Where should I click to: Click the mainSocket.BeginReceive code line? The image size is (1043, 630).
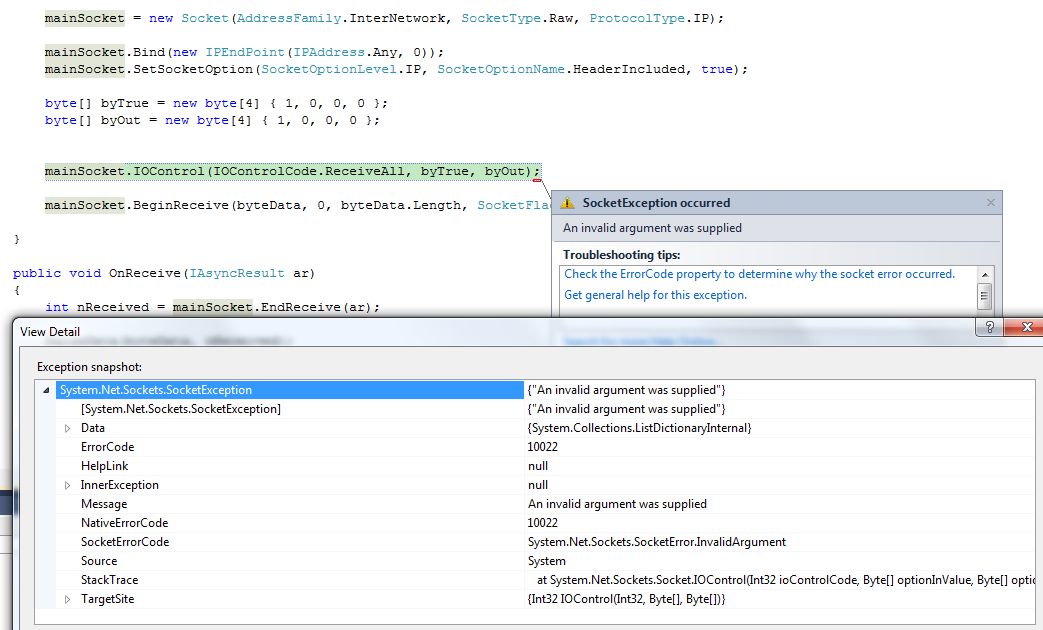297,206
